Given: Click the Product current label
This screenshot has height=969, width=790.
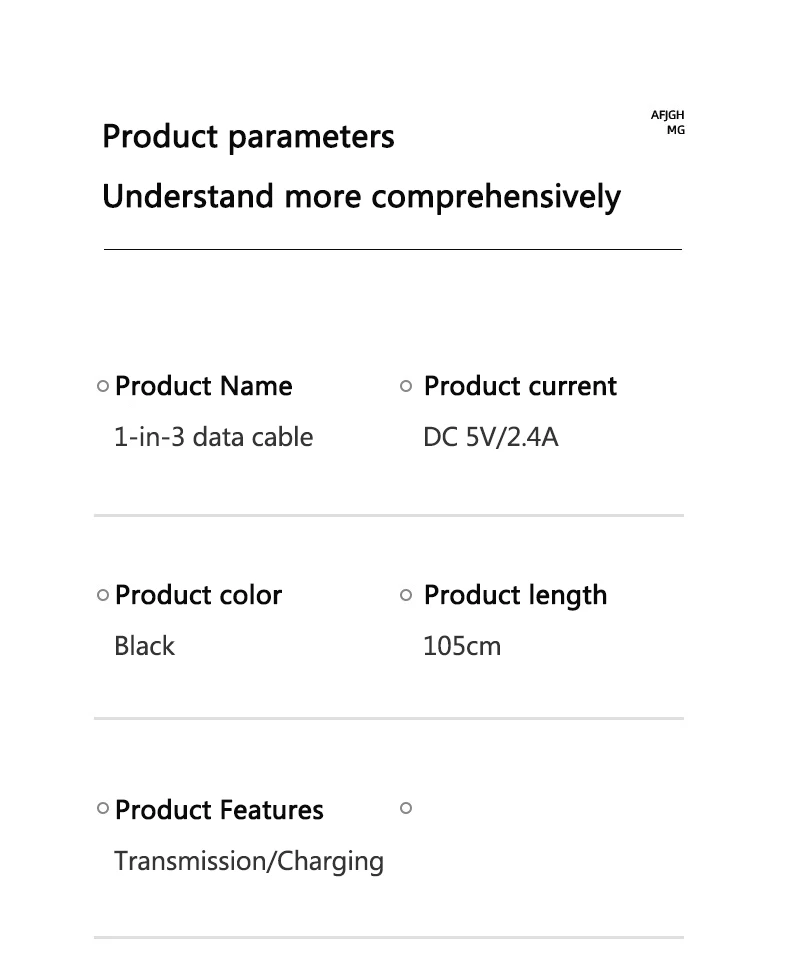Looking at the screenshot, I should (x=520, y=386).
